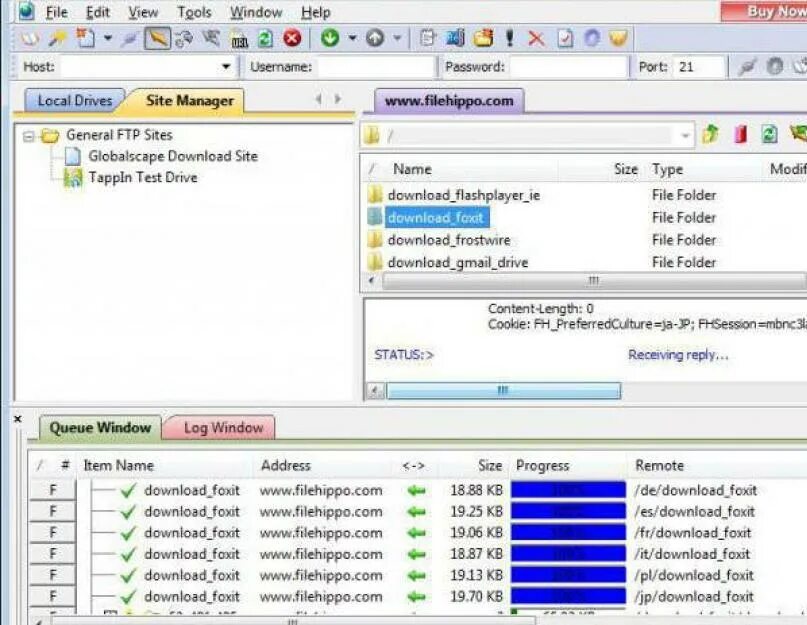Image resolution: width=807 pixels, height=625 pixels.
Task: Open the File menu
Action: tap(57, 12)
